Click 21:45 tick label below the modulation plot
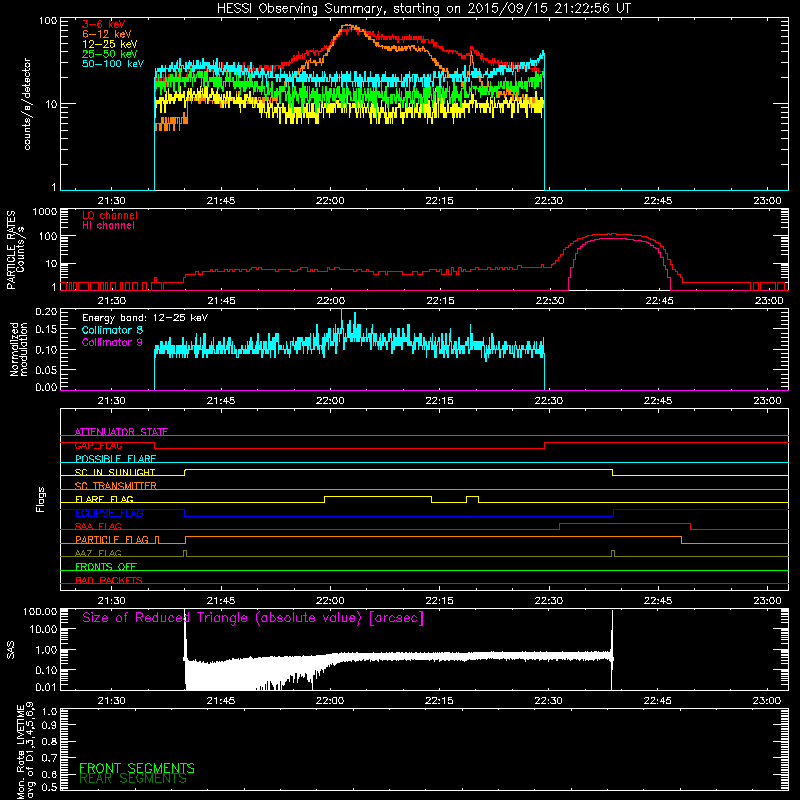This screenshot has width=800, height=800. tap(221, 401)
